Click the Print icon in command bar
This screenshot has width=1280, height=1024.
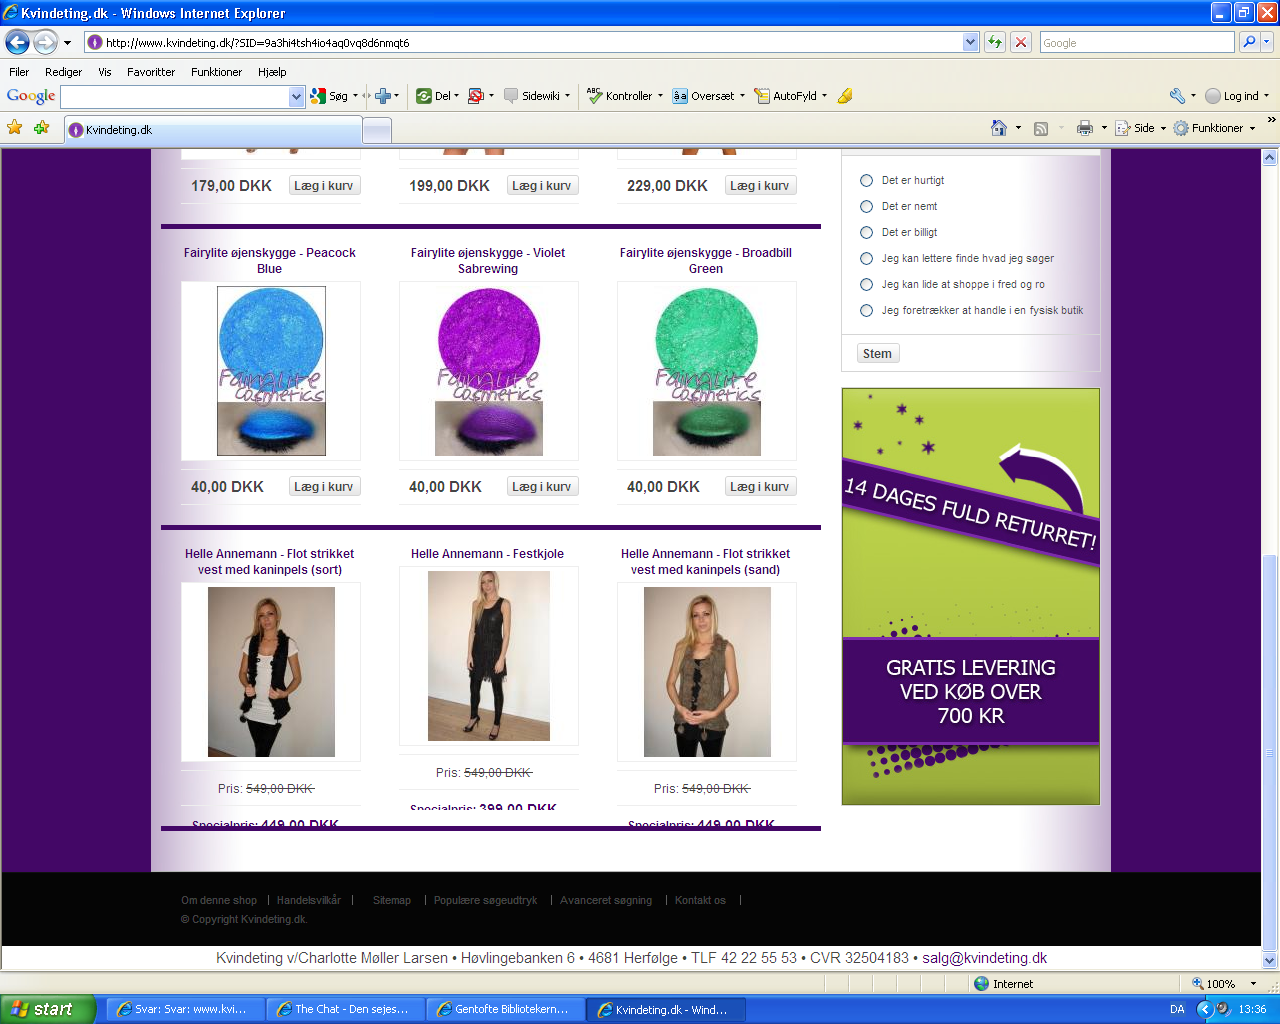pyautogui.click(x=1085, y=128)
